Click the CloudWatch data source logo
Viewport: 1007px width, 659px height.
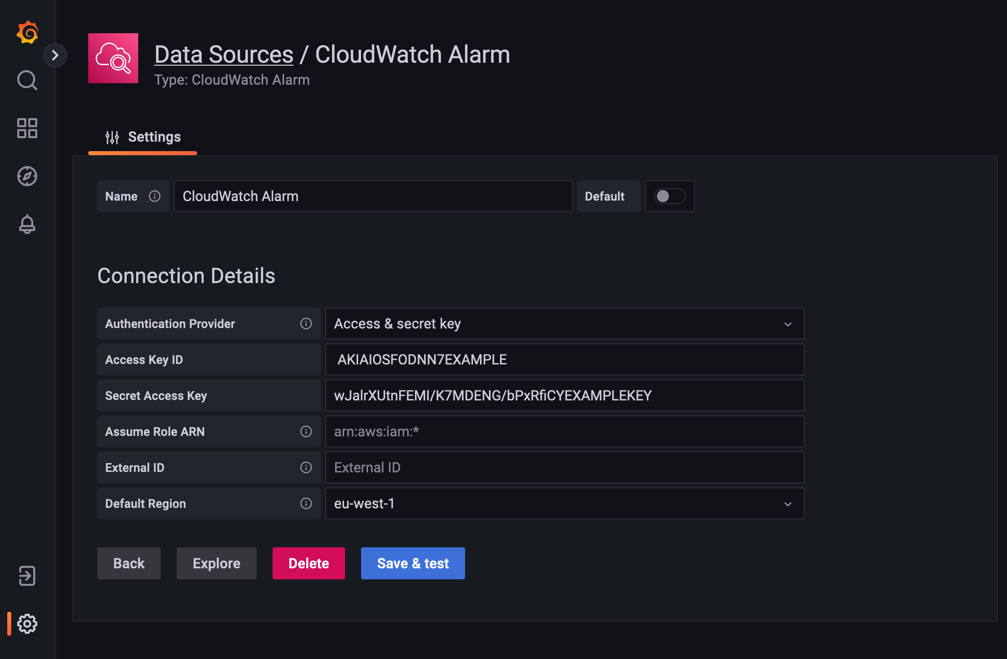pos(113,58)
